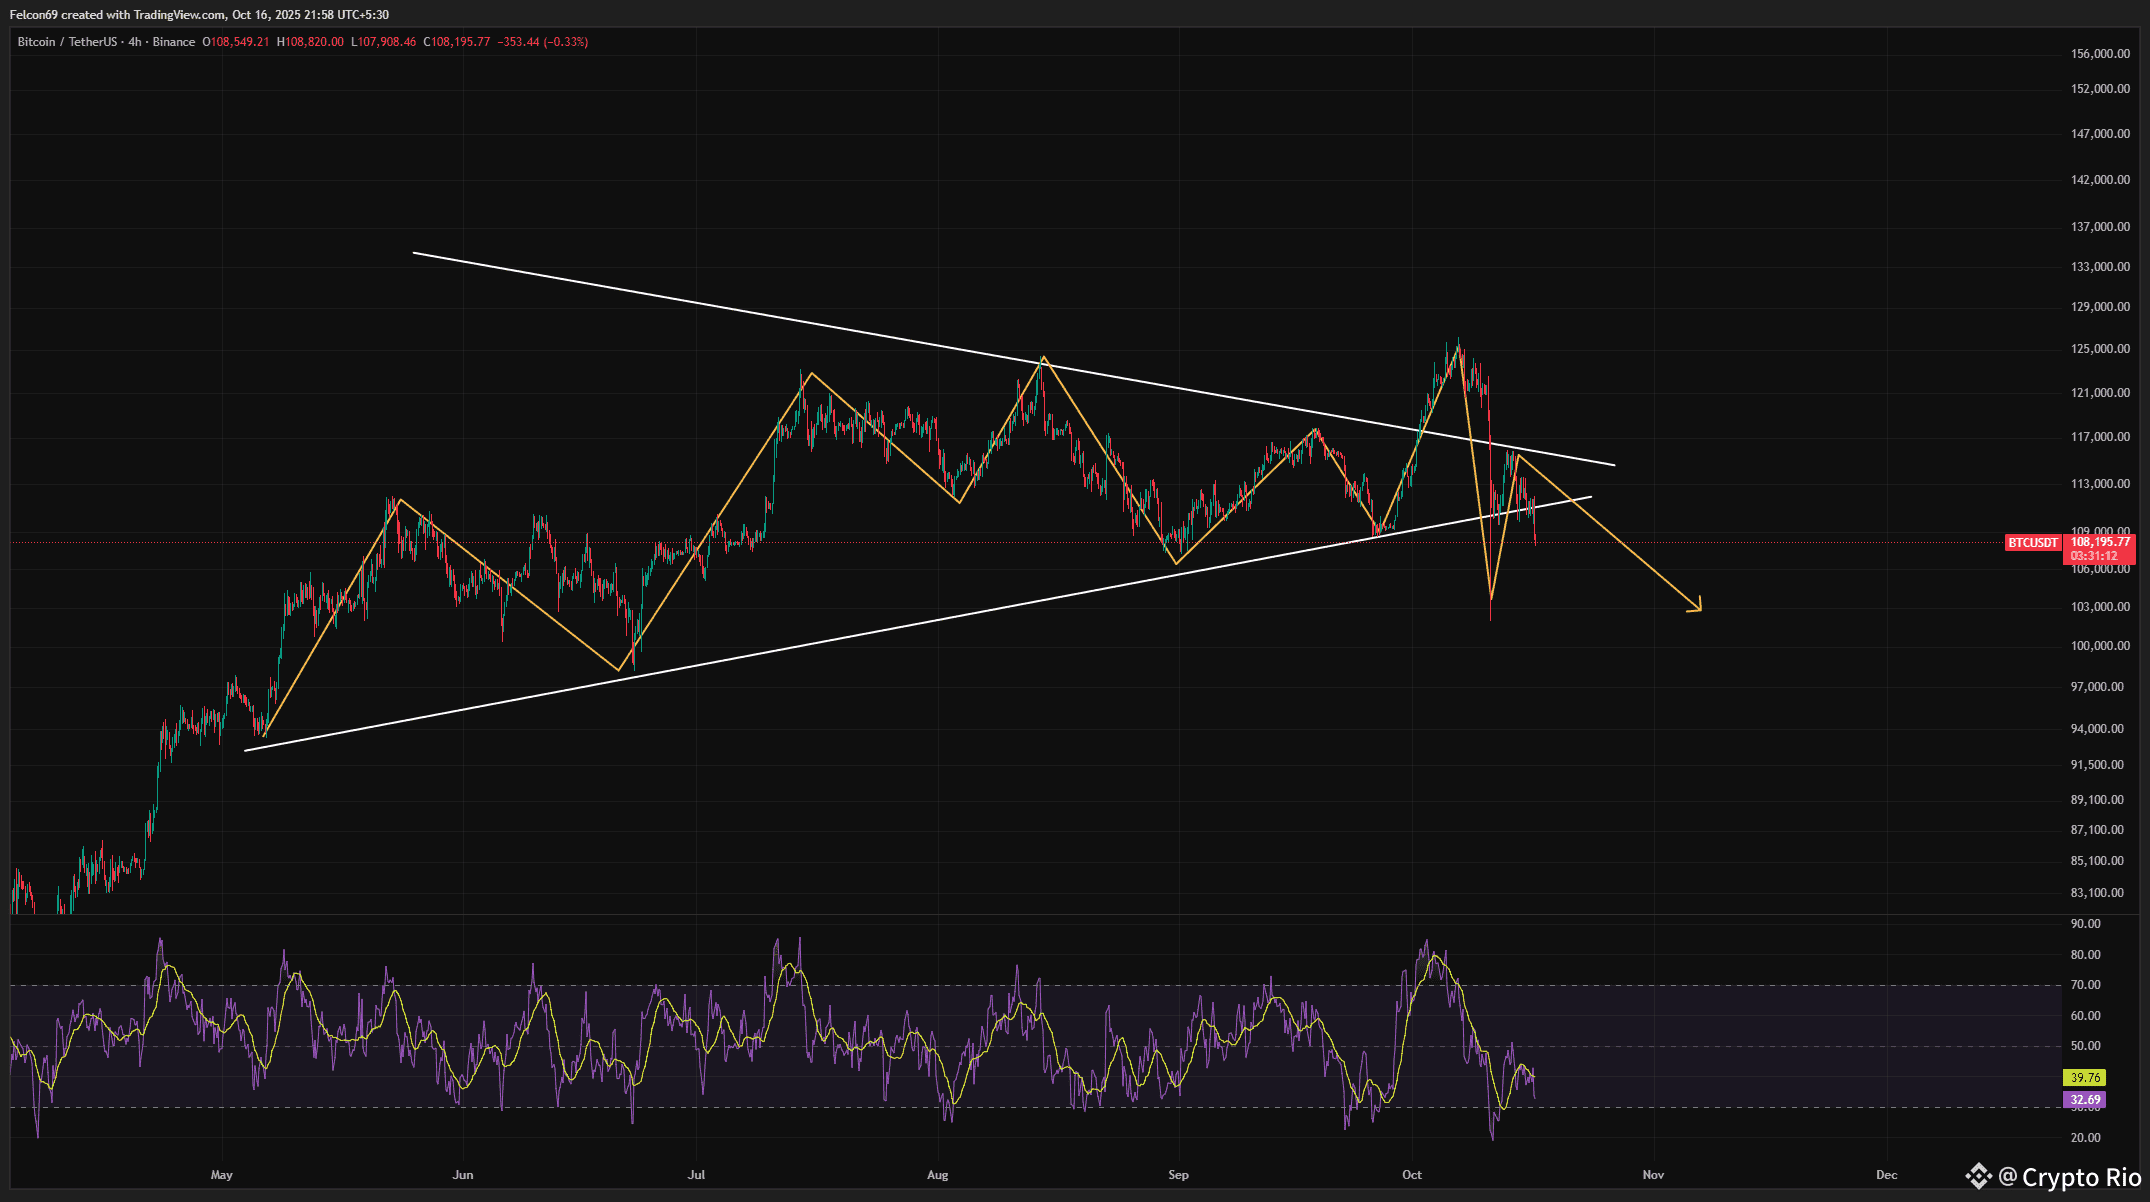Click the Jul label on the time axis
The width and height of the screenshot is (2150, 1202).
pos(696,1175)
